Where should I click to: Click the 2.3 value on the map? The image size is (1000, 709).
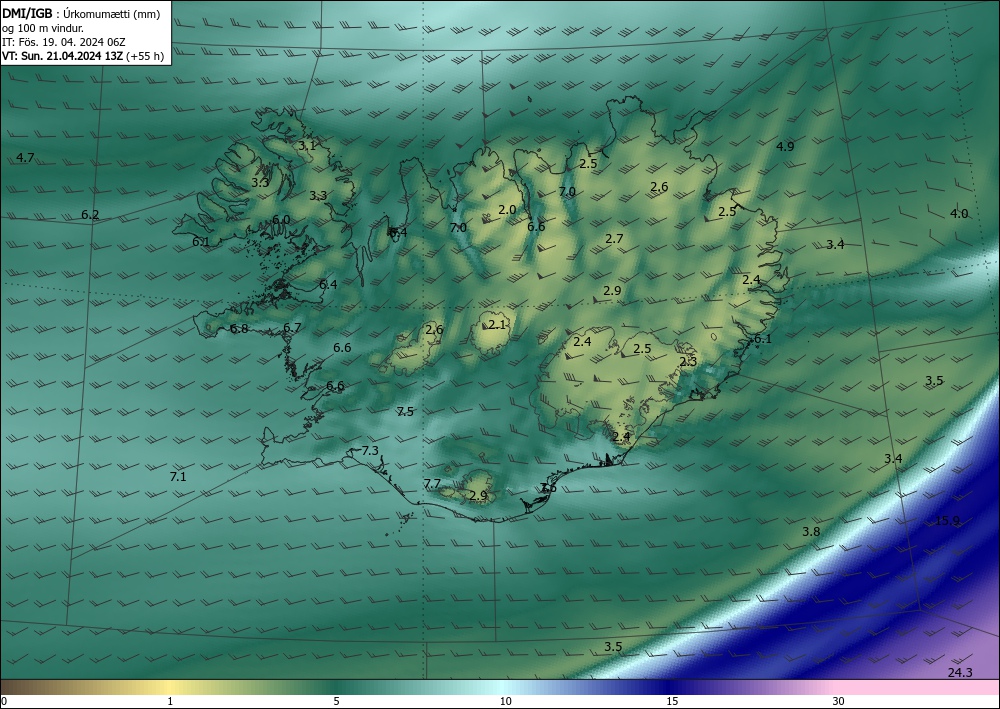coord(688,362)
